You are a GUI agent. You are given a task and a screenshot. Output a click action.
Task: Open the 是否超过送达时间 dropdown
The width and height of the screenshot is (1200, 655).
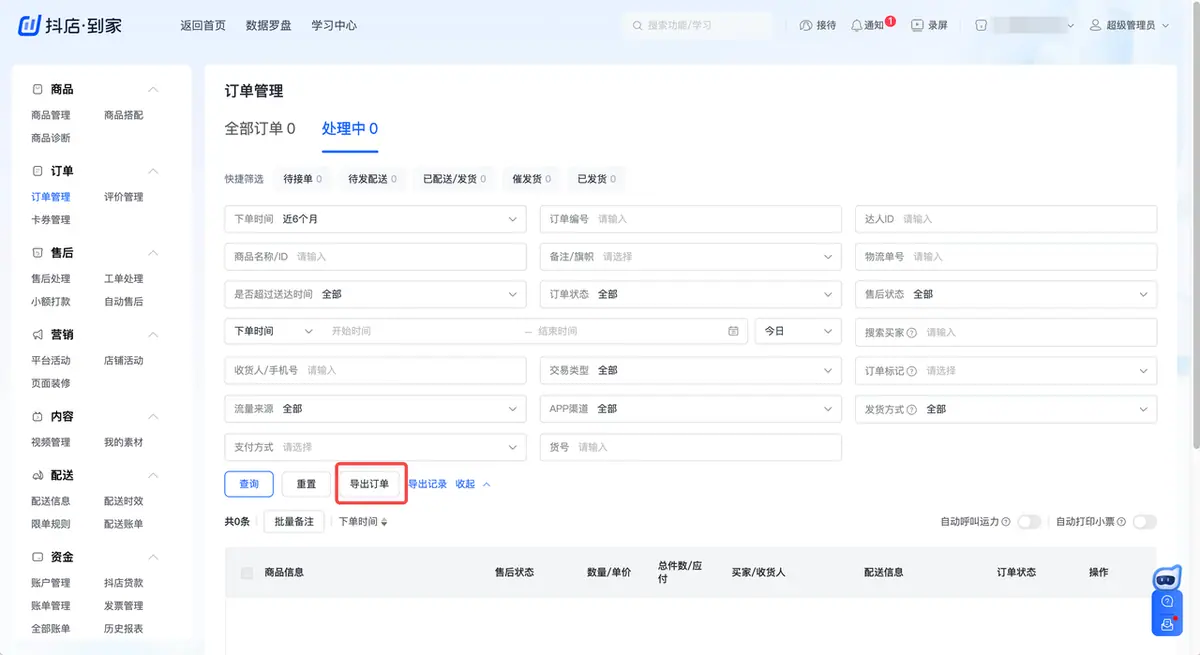(375, 295)
